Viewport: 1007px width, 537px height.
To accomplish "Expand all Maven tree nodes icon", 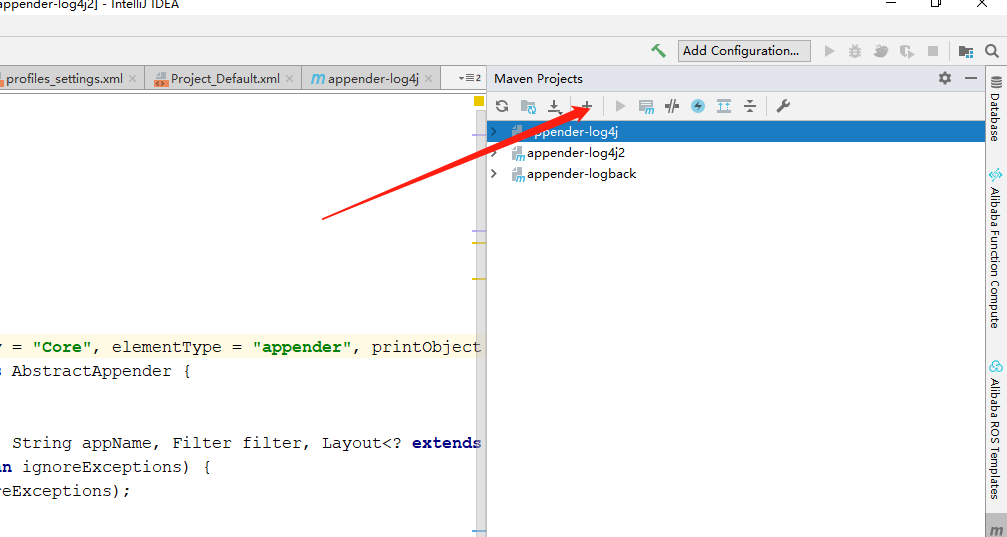I will [724, 106].
